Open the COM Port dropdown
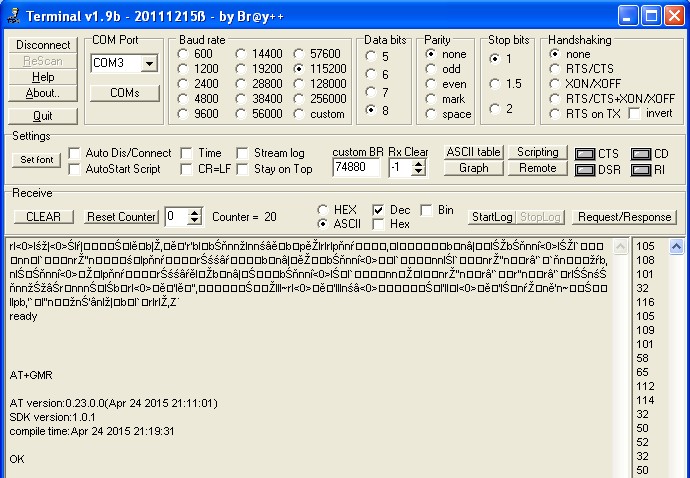Image resolution: width=690 pixels, height=478 pixels. click(150, 63)
